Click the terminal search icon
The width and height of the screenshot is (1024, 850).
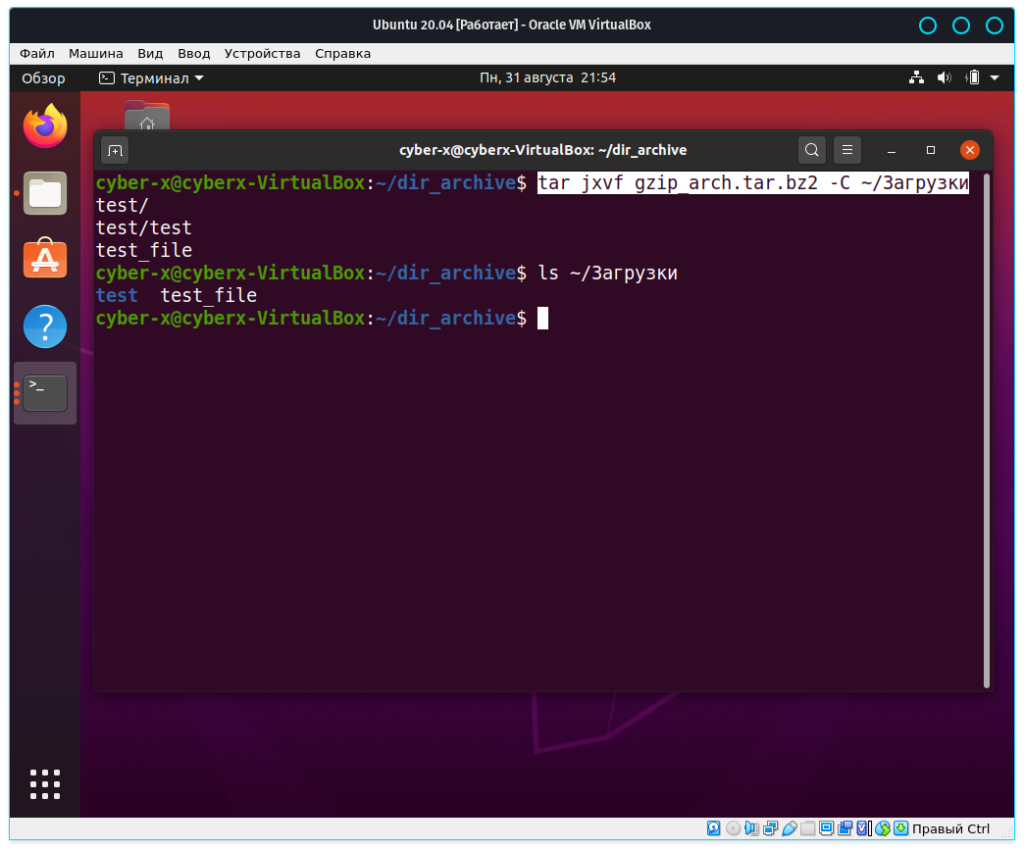tap(812, 150)
